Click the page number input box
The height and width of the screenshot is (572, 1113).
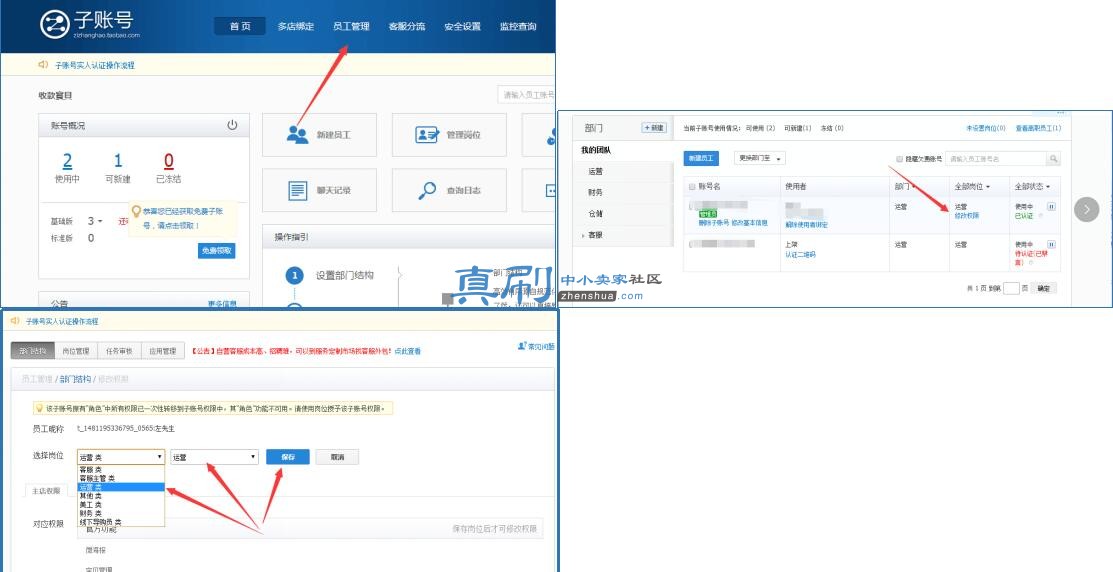[x=1011, y=288]
